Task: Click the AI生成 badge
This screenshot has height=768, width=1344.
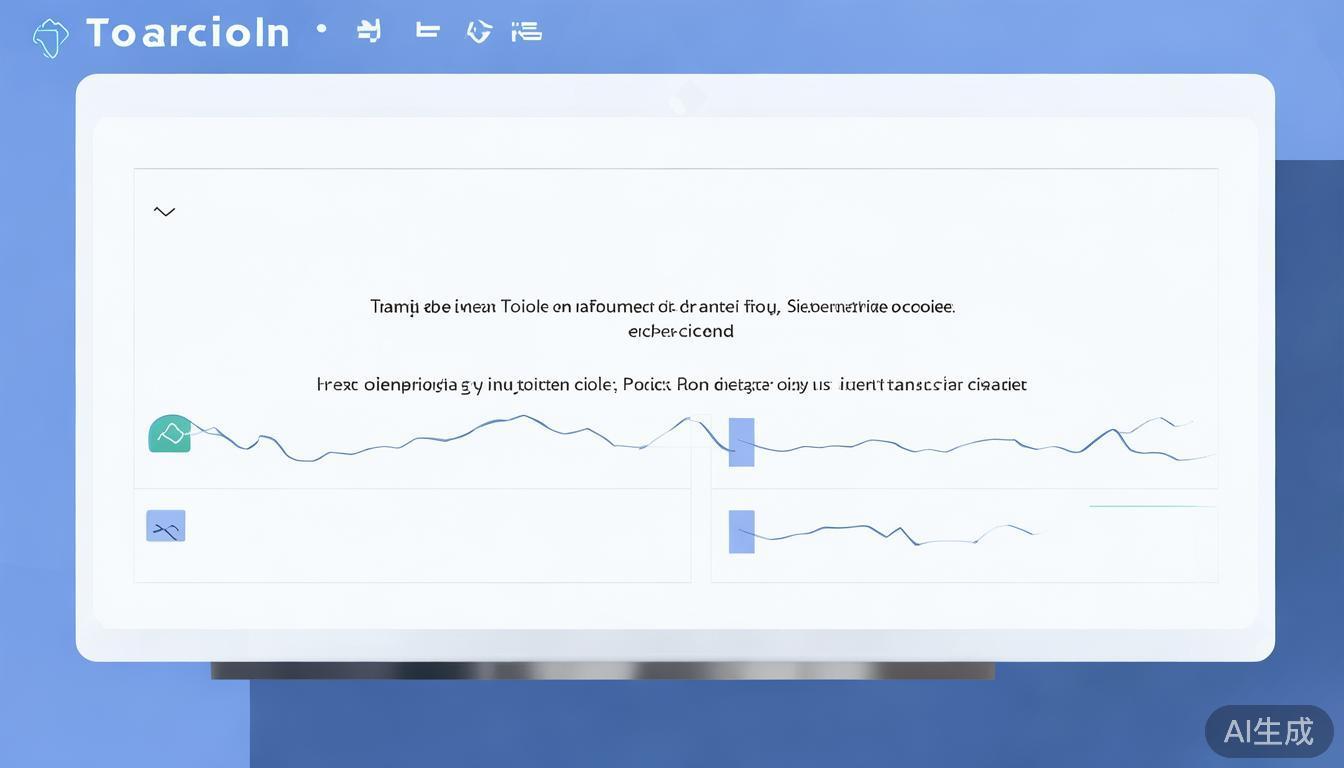Action: pos(1268,731)
